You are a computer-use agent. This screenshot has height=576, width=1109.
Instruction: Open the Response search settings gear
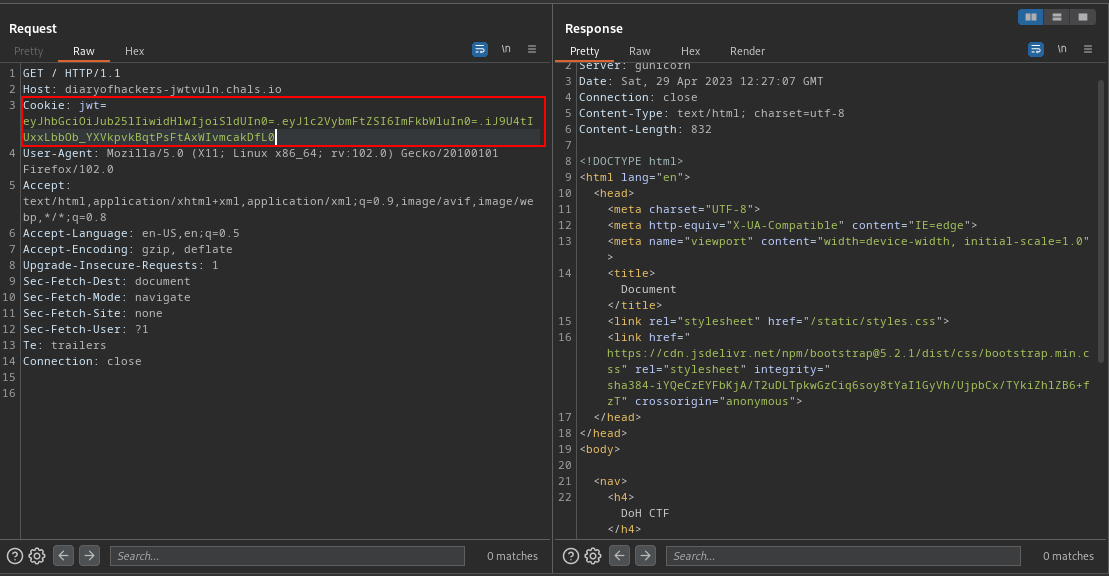(x=593, y=556)
